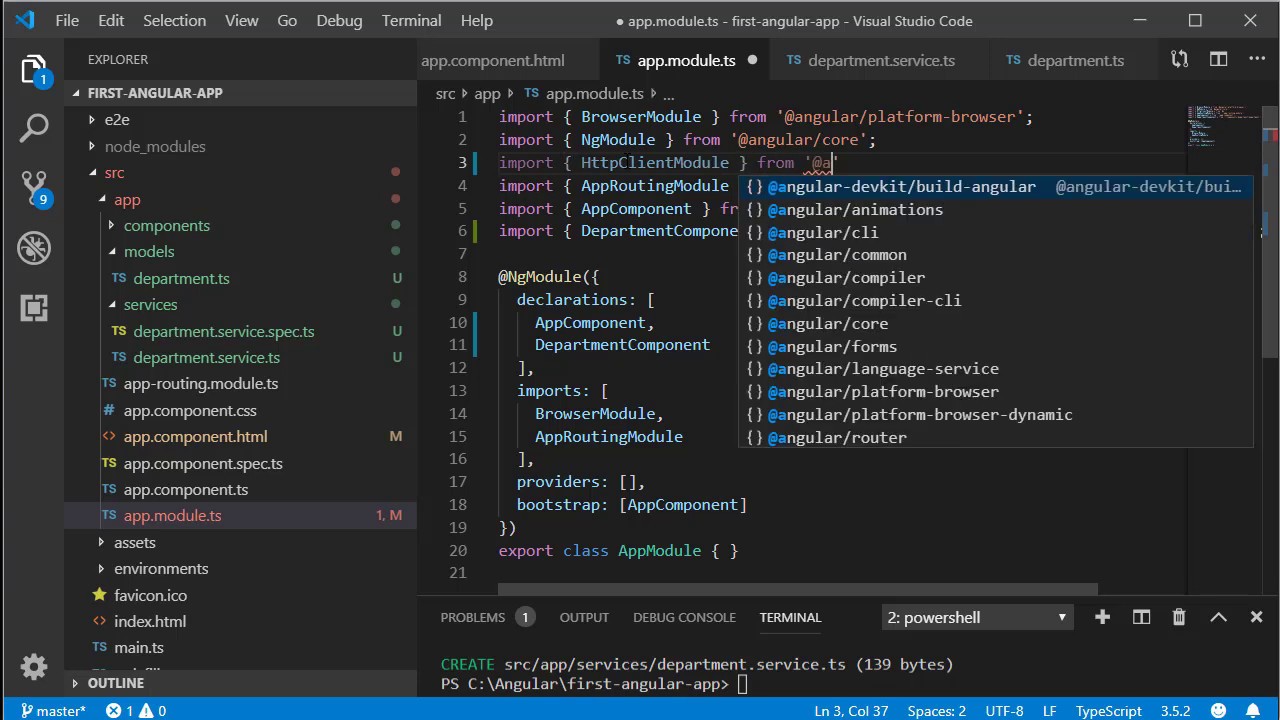Open the Debug view icon
Screen dimensions: 1280x720
34,247
